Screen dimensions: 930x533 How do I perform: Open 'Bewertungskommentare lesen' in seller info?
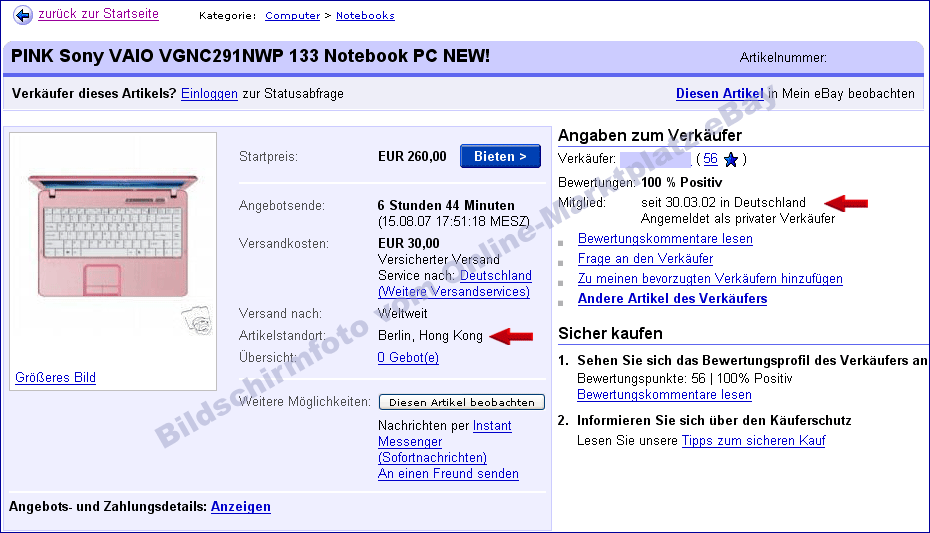[665, 239]
